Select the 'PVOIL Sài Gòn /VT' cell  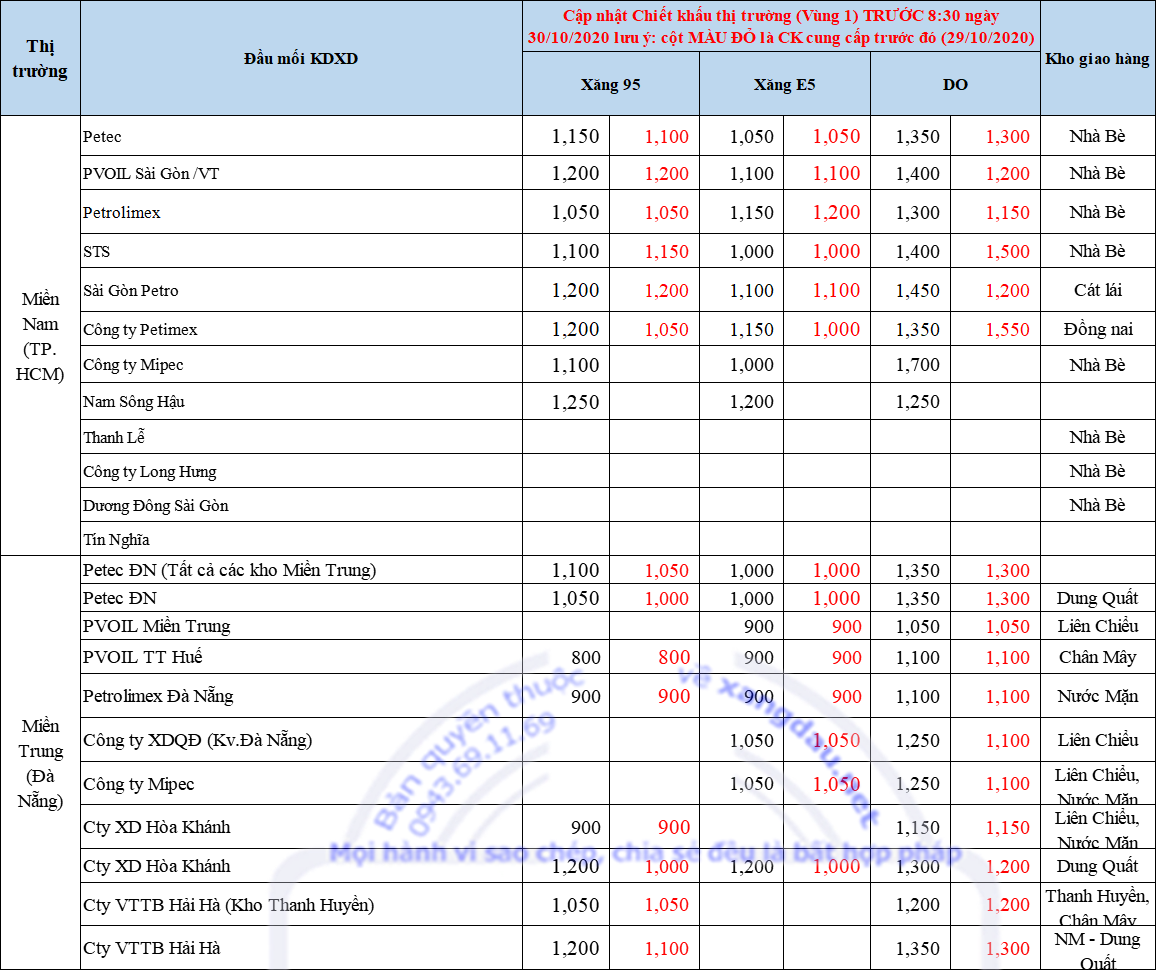(301, 172)
